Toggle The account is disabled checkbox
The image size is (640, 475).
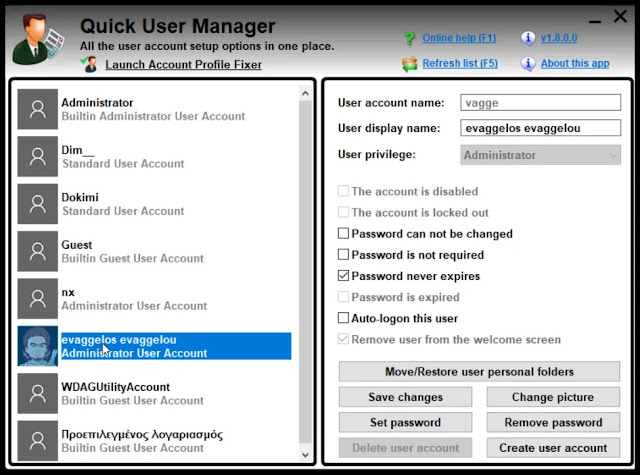click(x=343, y=191)
